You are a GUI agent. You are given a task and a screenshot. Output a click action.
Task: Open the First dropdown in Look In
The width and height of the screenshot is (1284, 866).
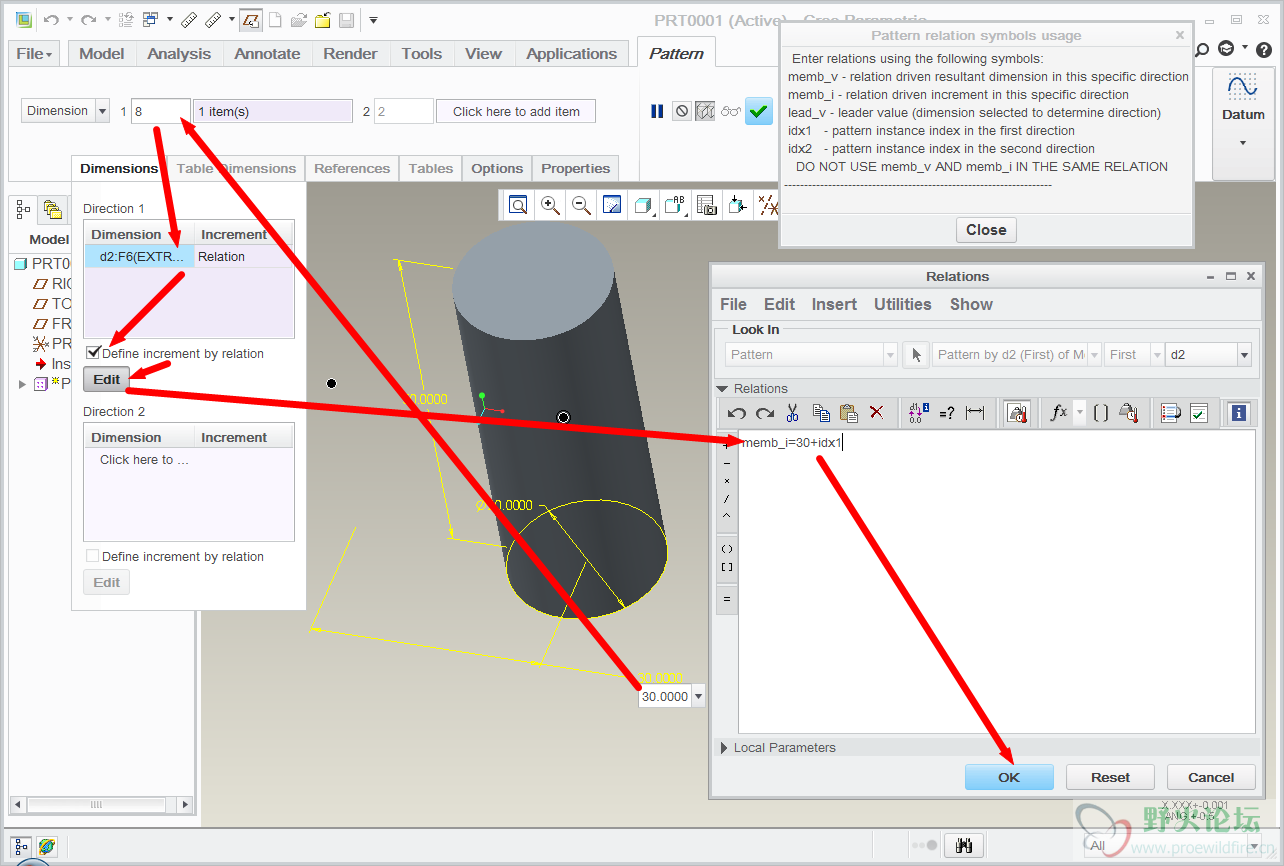(x=1157, y=355)
